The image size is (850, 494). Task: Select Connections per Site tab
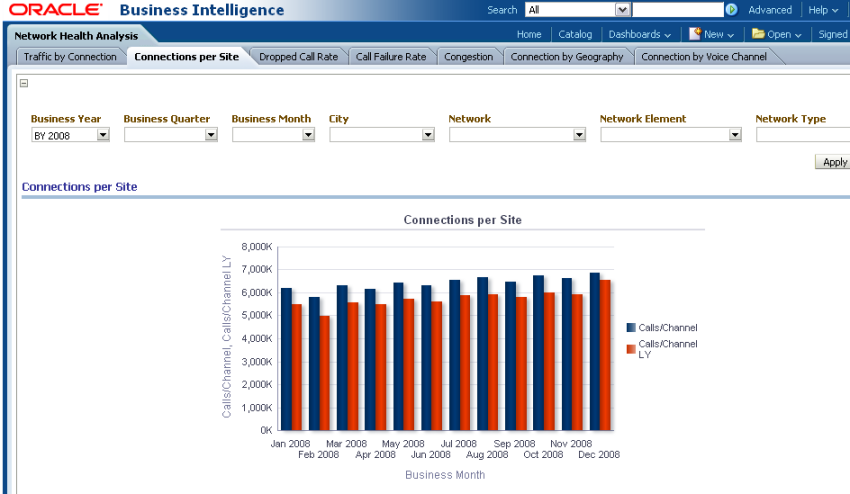click(x=186, y=56)
